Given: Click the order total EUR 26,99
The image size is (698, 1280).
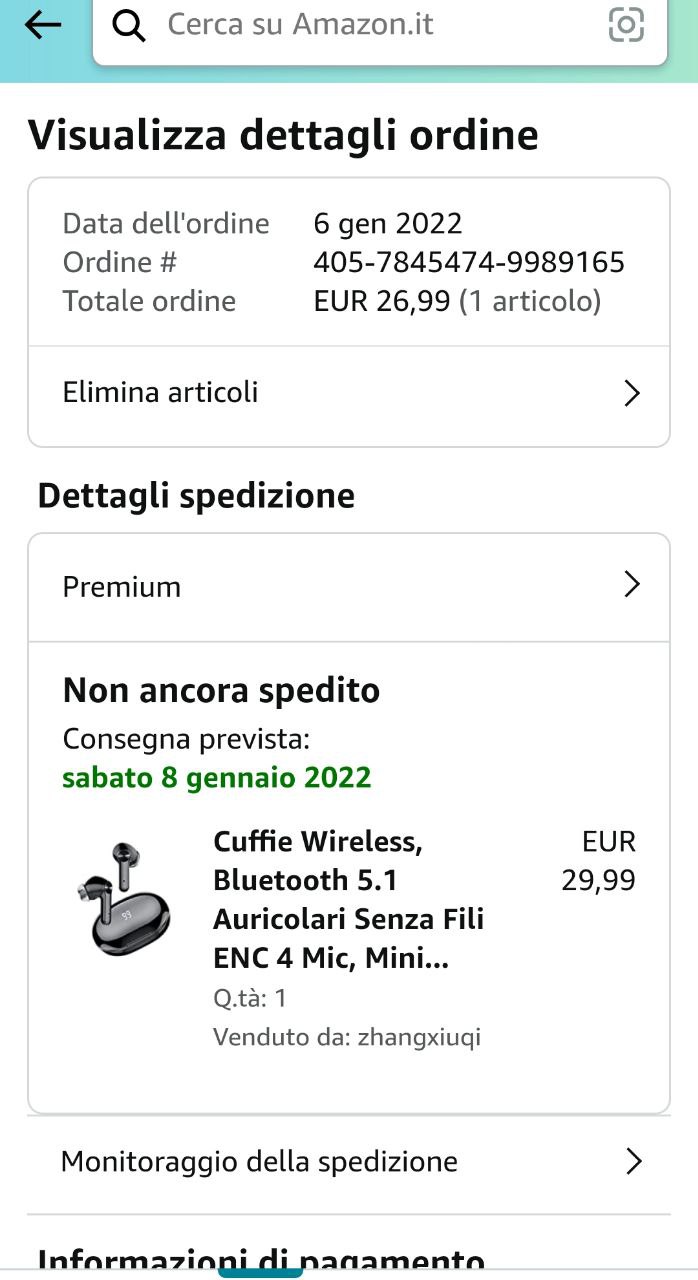Looking at the screenshot, I should (x=382, y=301).
